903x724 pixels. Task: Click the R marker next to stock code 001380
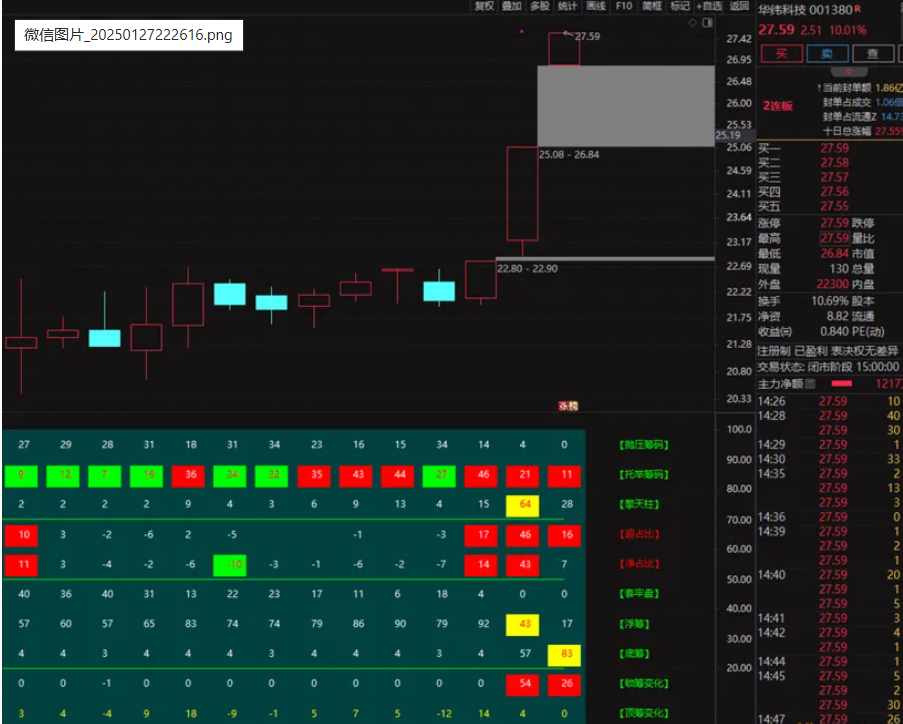pyautogui.click(x=856, y=9)
